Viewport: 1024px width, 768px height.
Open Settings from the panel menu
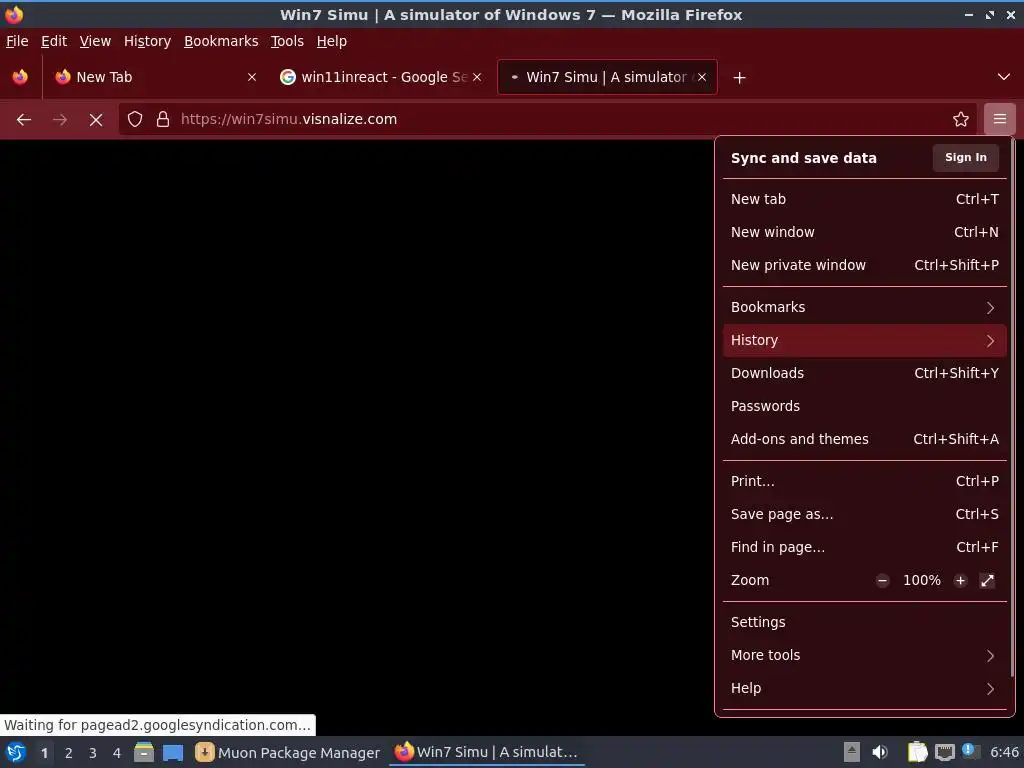pos(865,622)
